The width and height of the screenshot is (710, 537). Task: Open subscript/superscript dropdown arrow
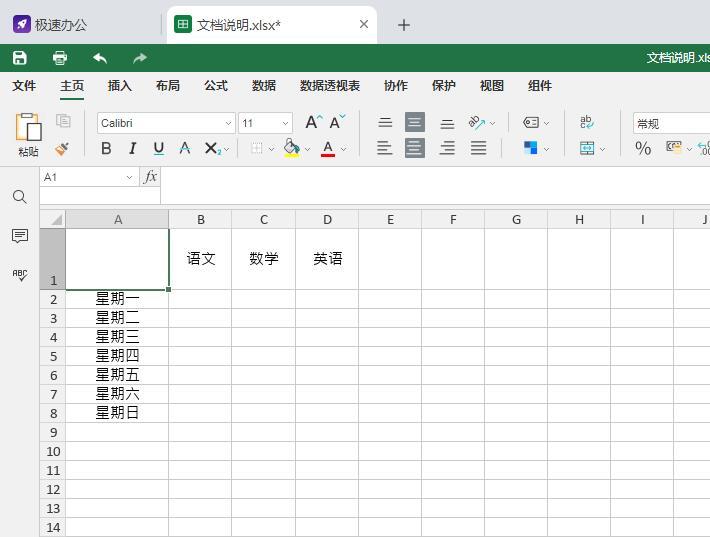pyautogui.click(x=226, y=149)
